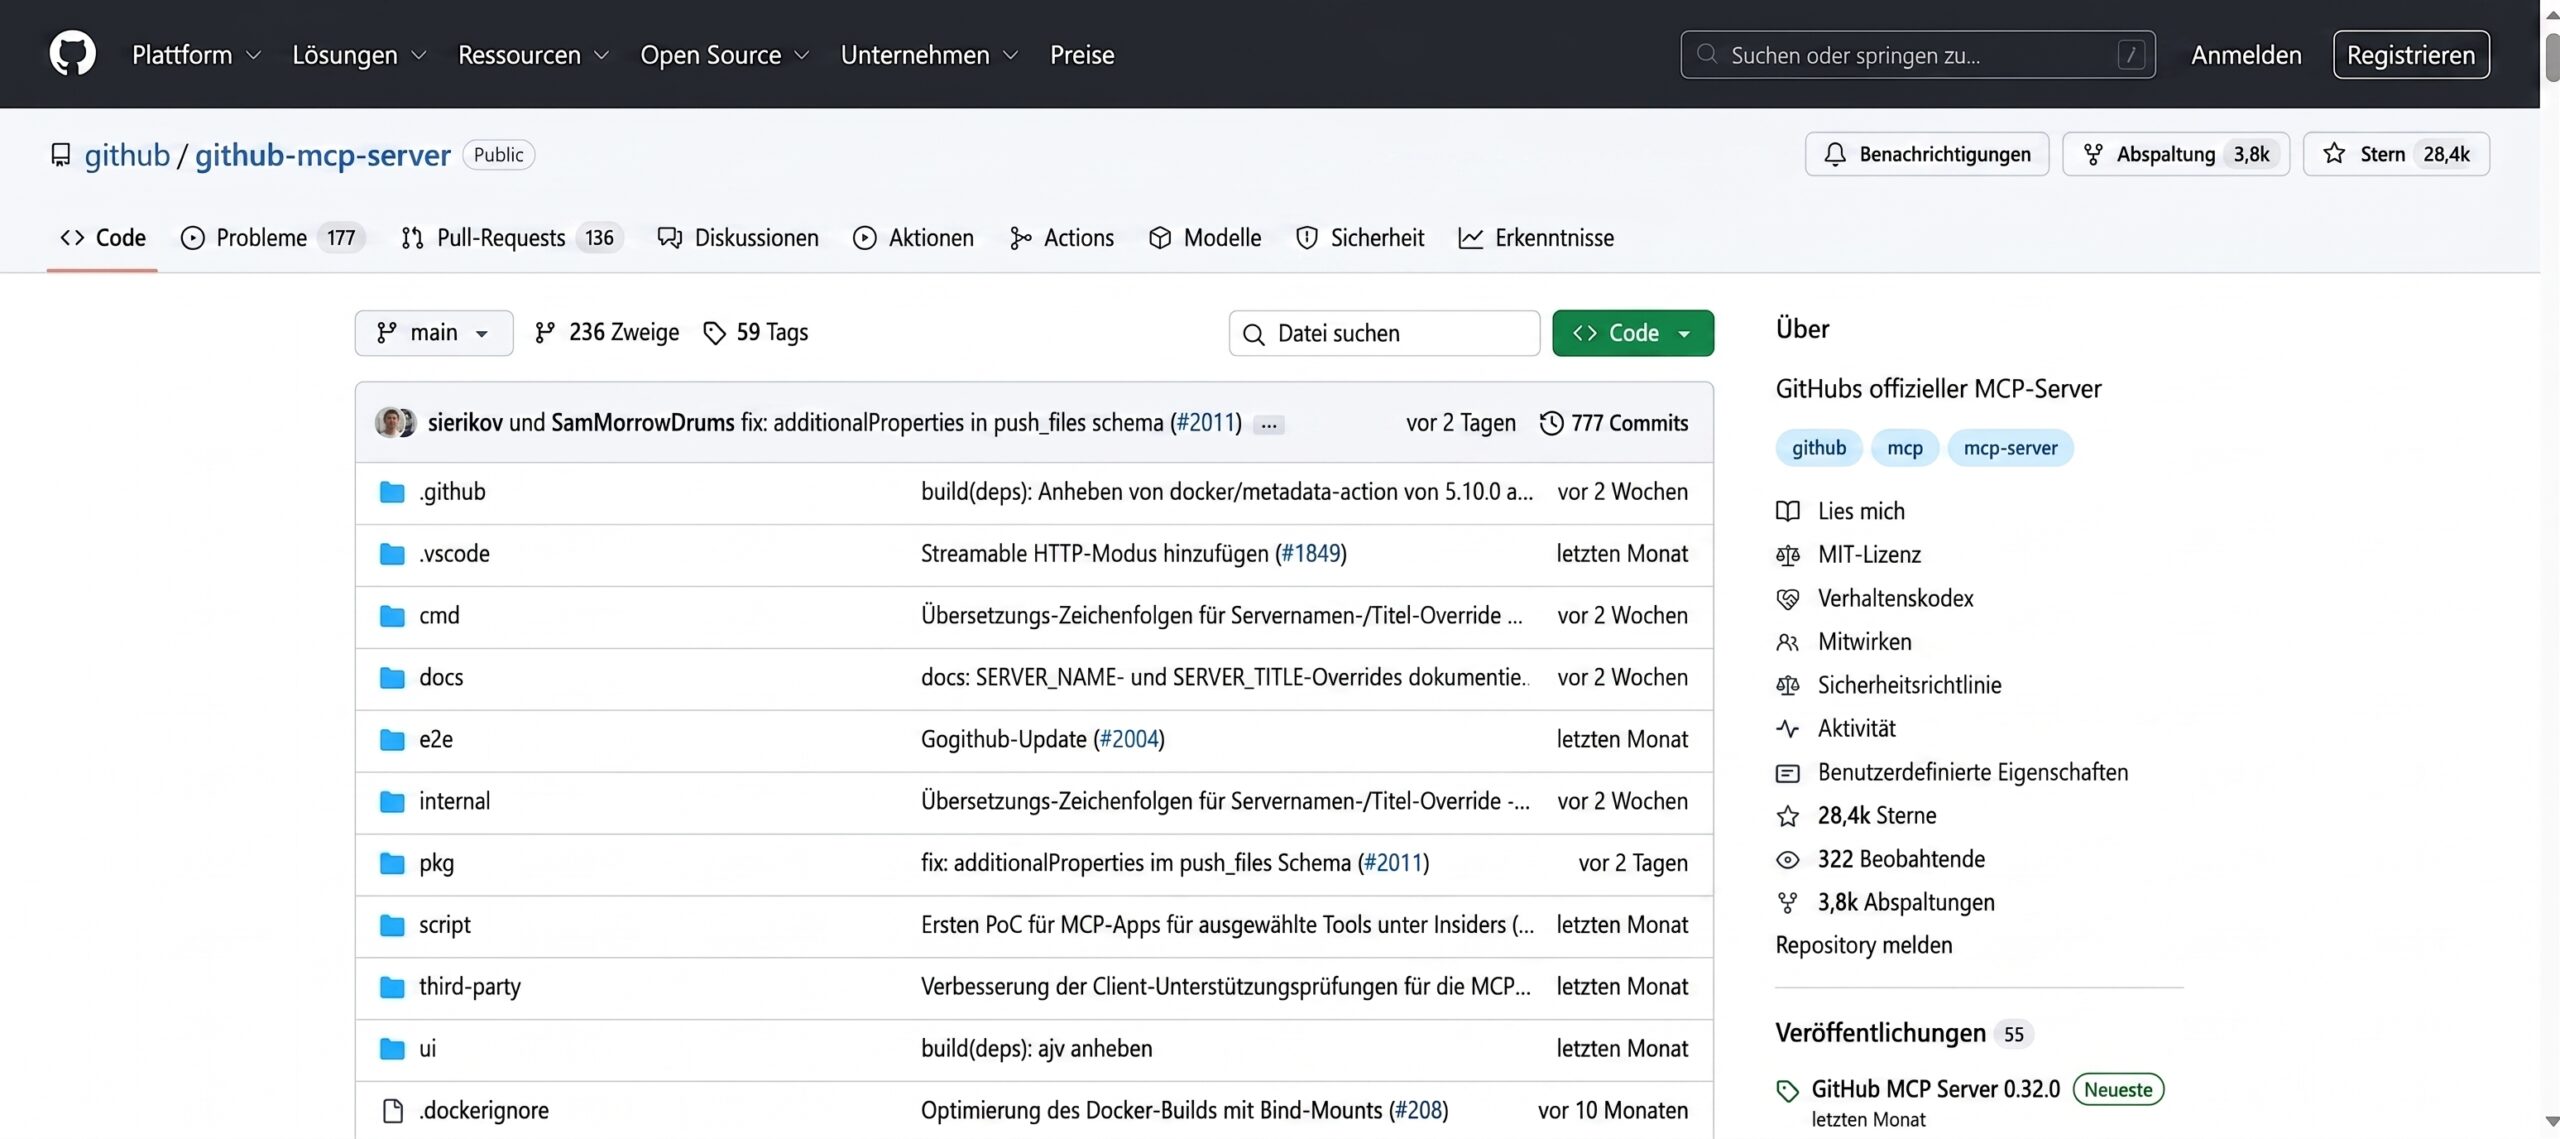Open the .github folder icon

(392, 492)
